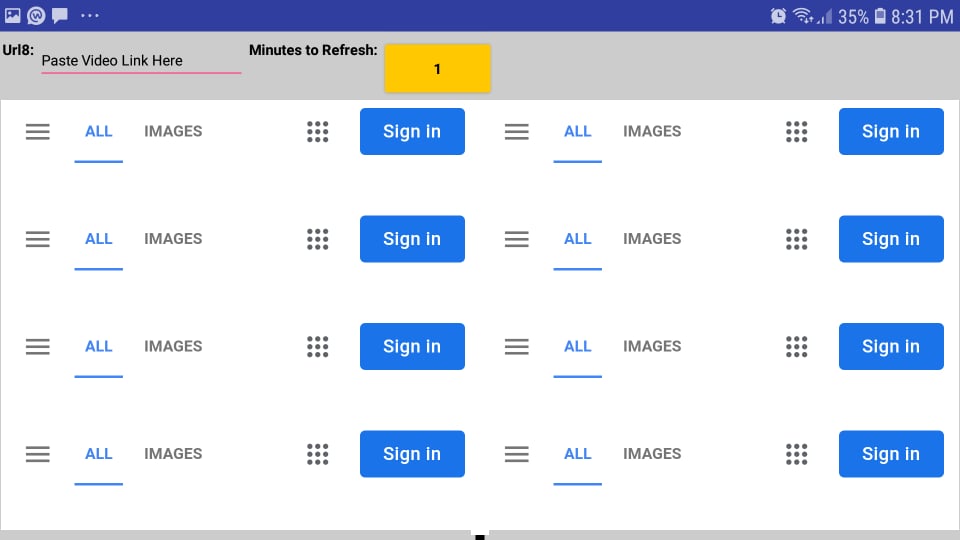Open apps grid in second-row right panel
960x540 pixels.
point(797,239)
